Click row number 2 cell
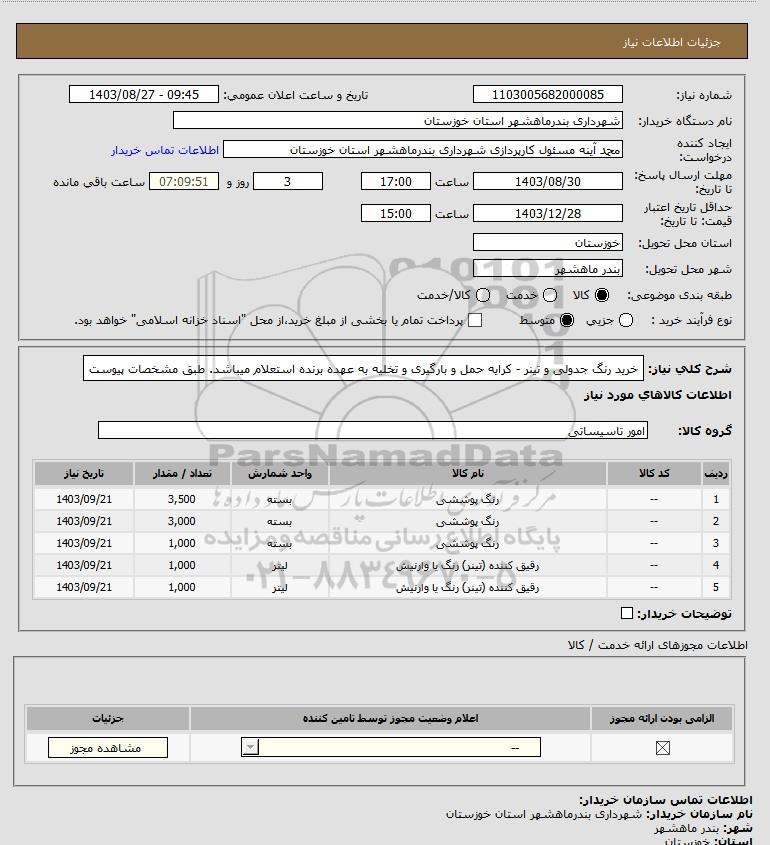 [716, 521]
